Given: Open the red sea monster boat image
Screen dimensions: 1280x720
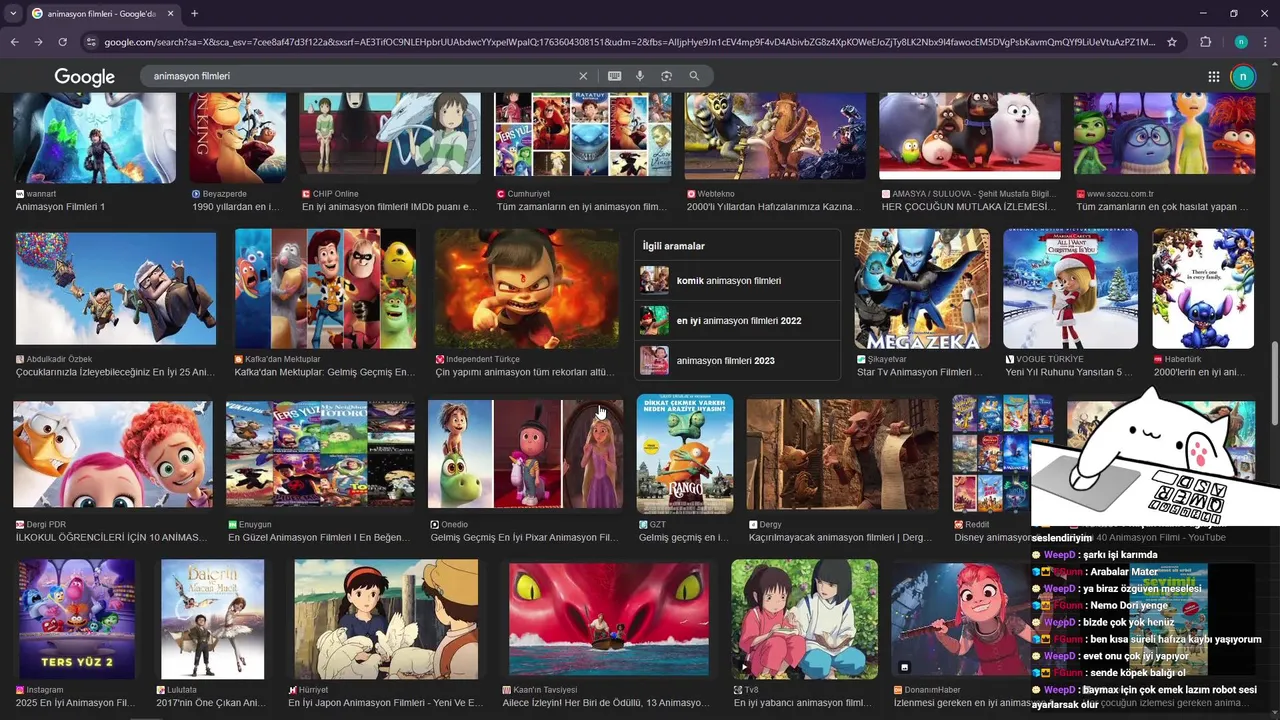Looking at the screenshot, I should (609, 618).
